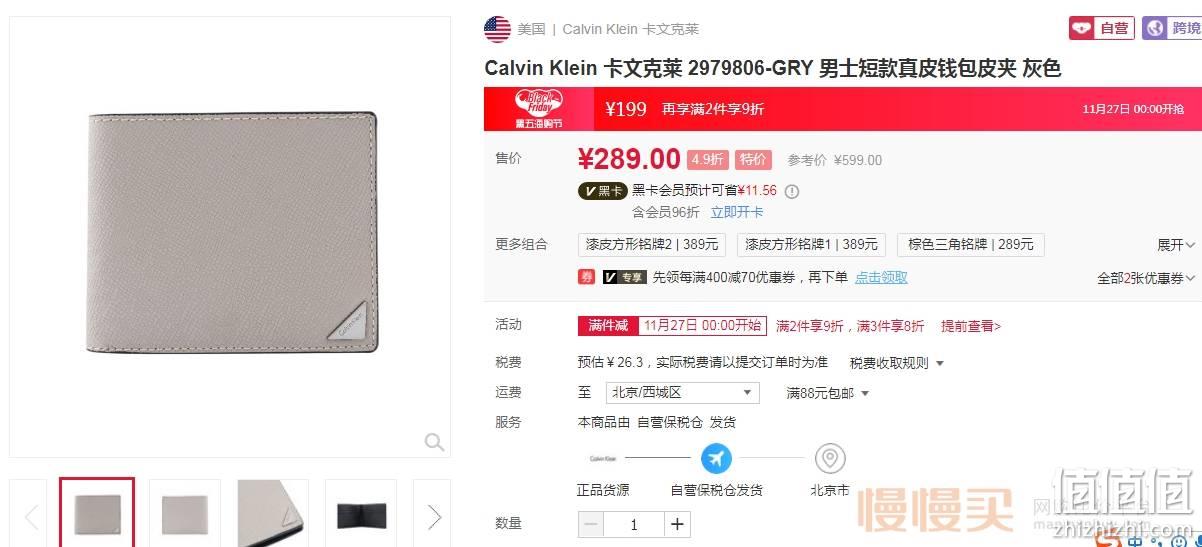Viewport: 1202px width, 547px height.
Task: Open the 北京/西城区 delivery region dropdown
Action: pyautogui.click(x=682, y=393)
